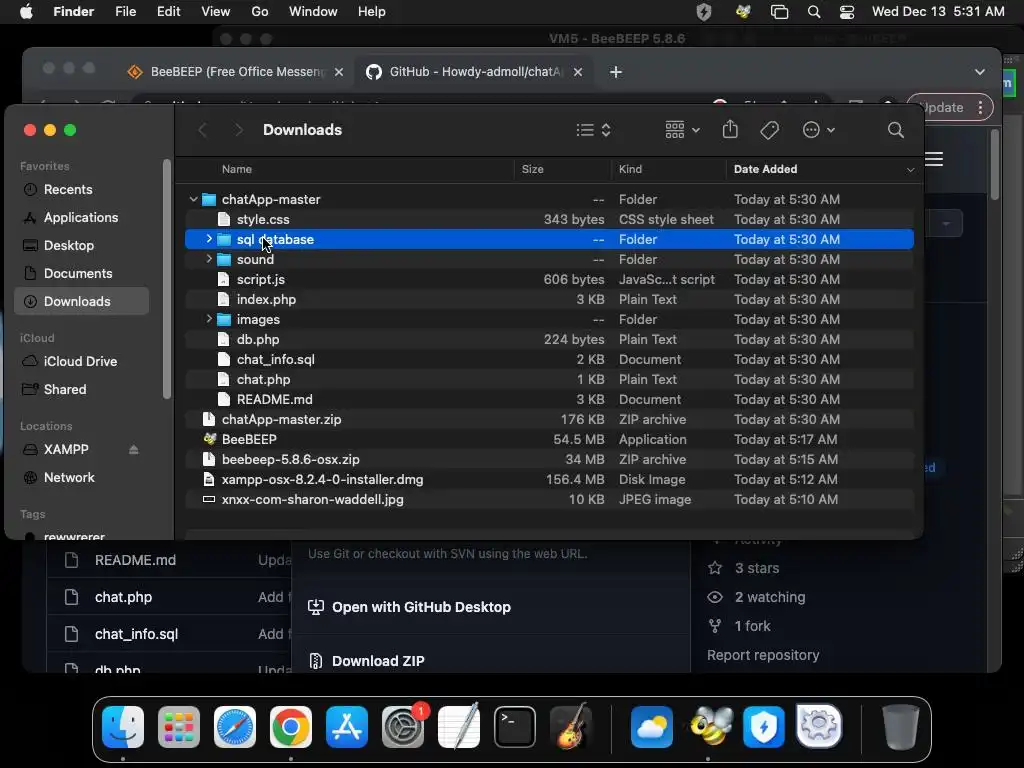Switch to the GitHub chatApp tab
Image resolution: width=1024 pixels, height=768 pixels.
click(x=473, y=72)
